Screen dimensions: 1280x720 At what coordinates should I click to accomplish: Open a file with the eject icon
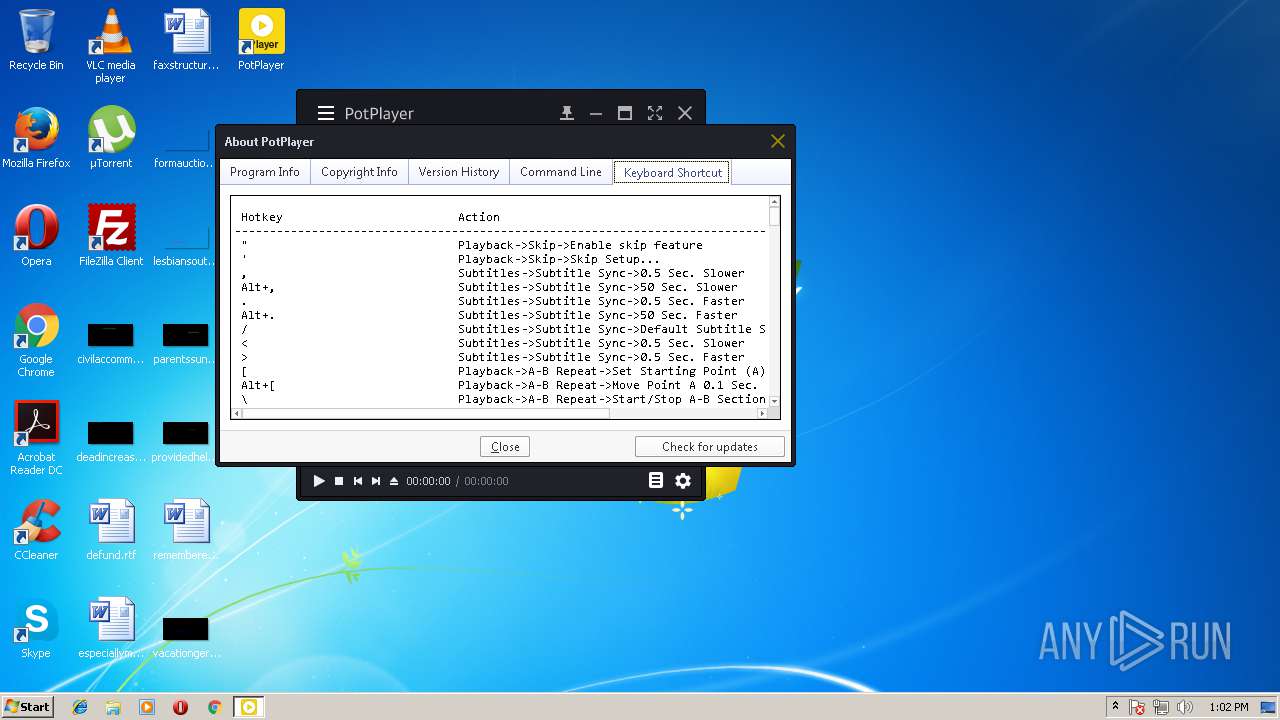394,481
